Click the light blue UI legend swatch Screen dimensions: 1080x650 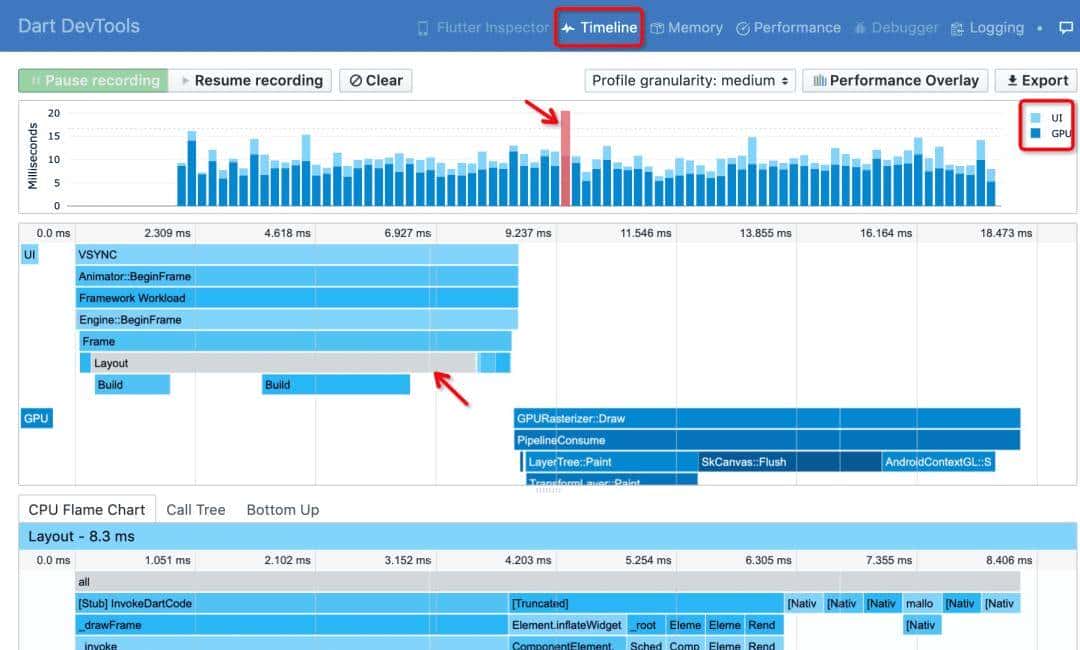1035,118
